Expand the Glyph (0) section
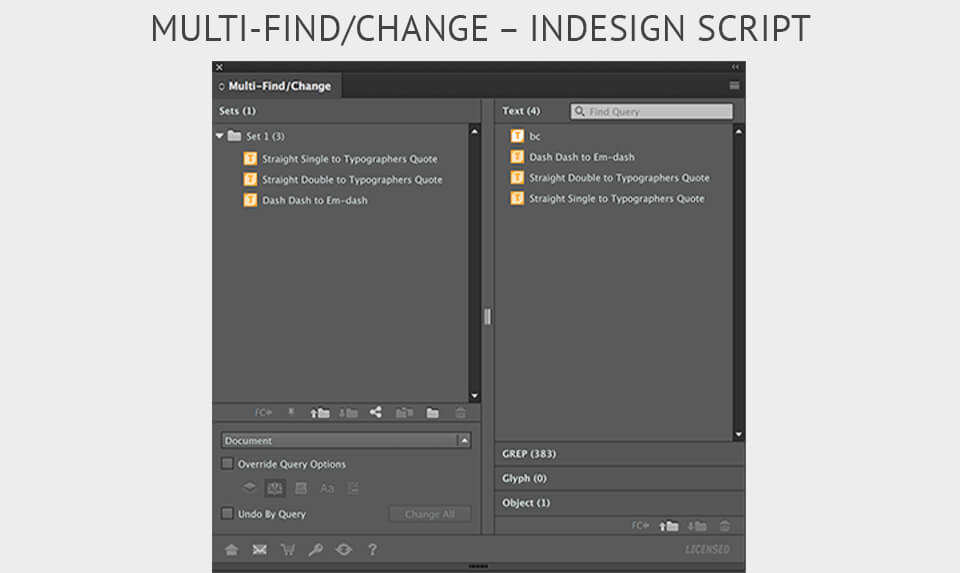 point(620,478)
